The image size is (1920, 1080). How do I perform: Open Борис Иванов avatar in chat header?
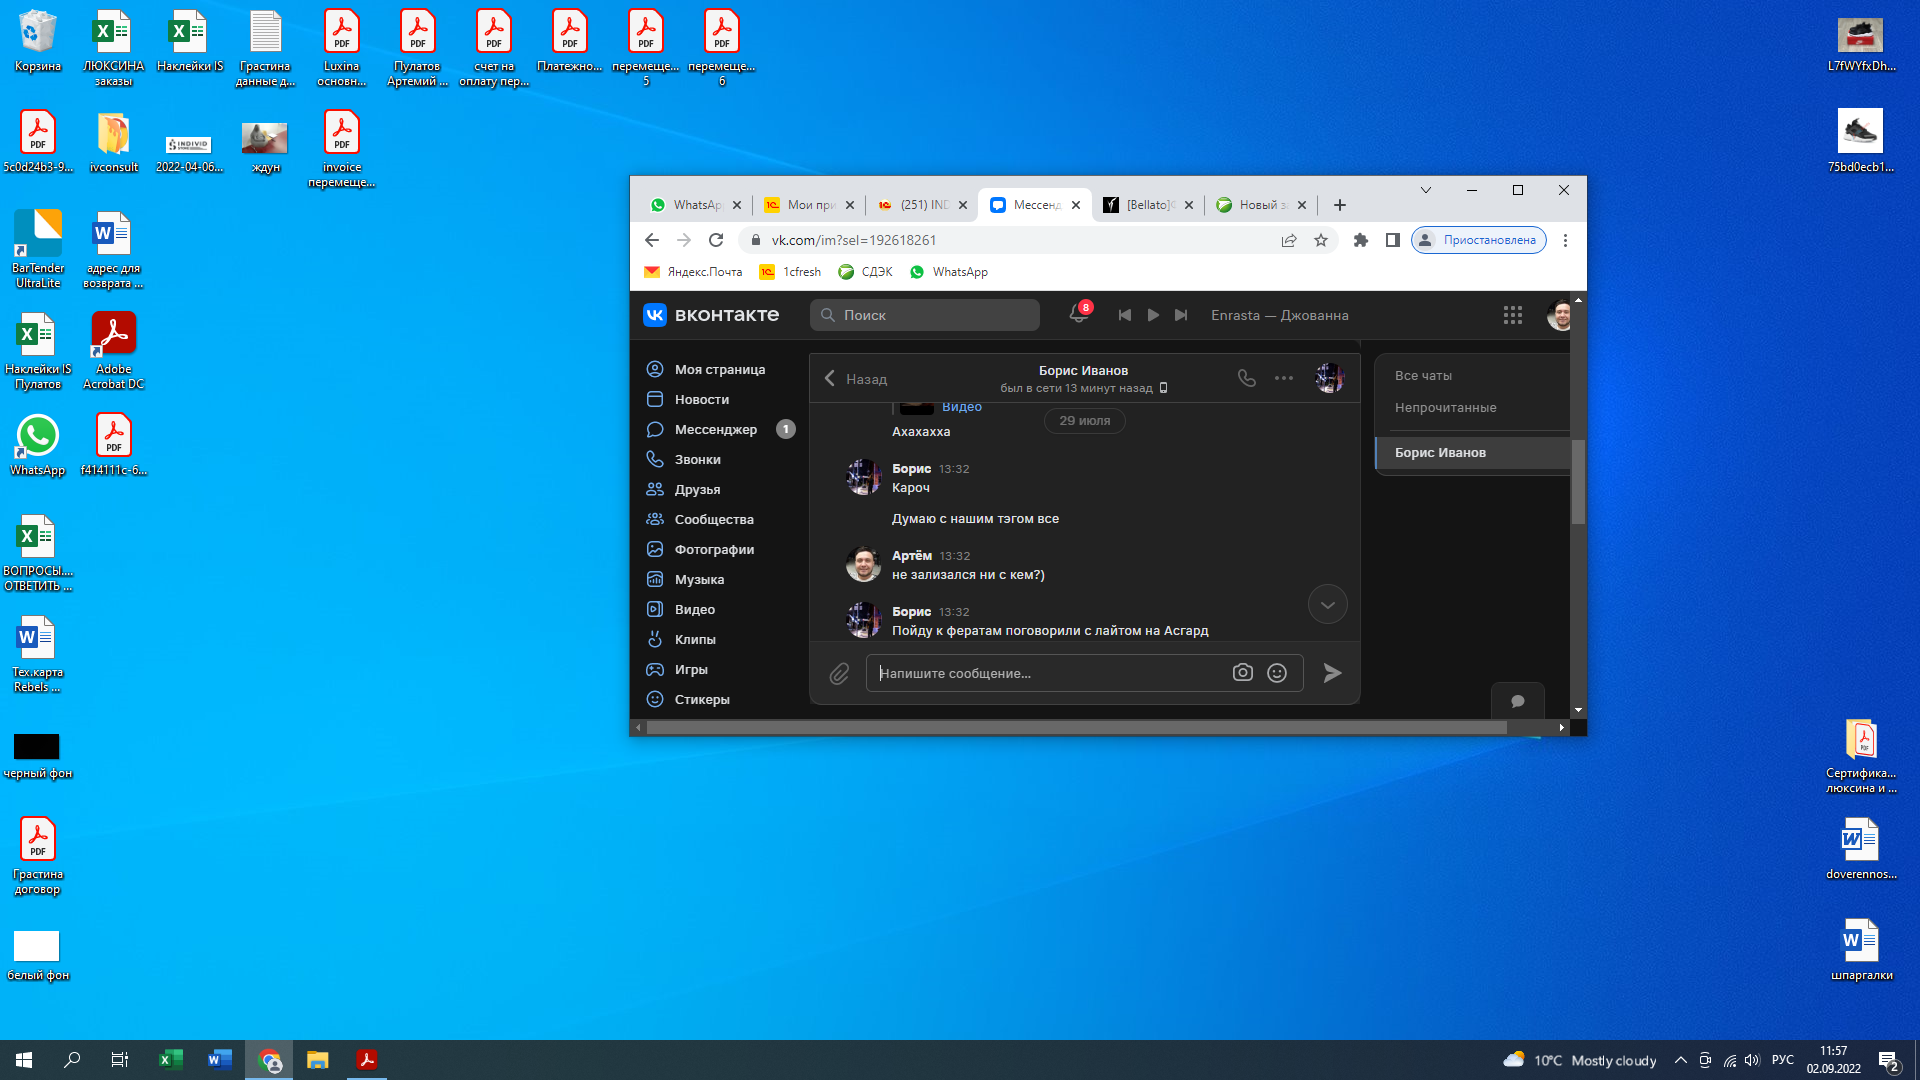coord(1329,378)
